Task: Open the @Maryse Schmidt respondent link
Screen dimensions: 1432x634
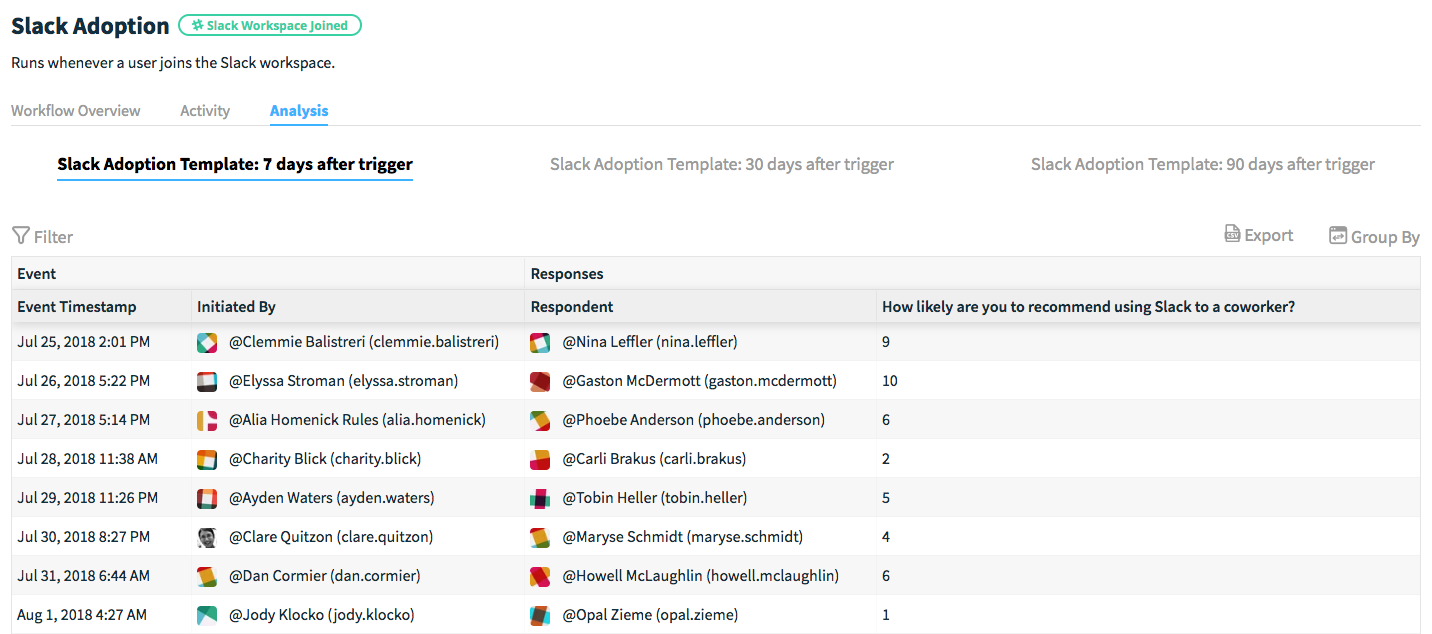Action: pyautogui.click(x=682, y=537)
